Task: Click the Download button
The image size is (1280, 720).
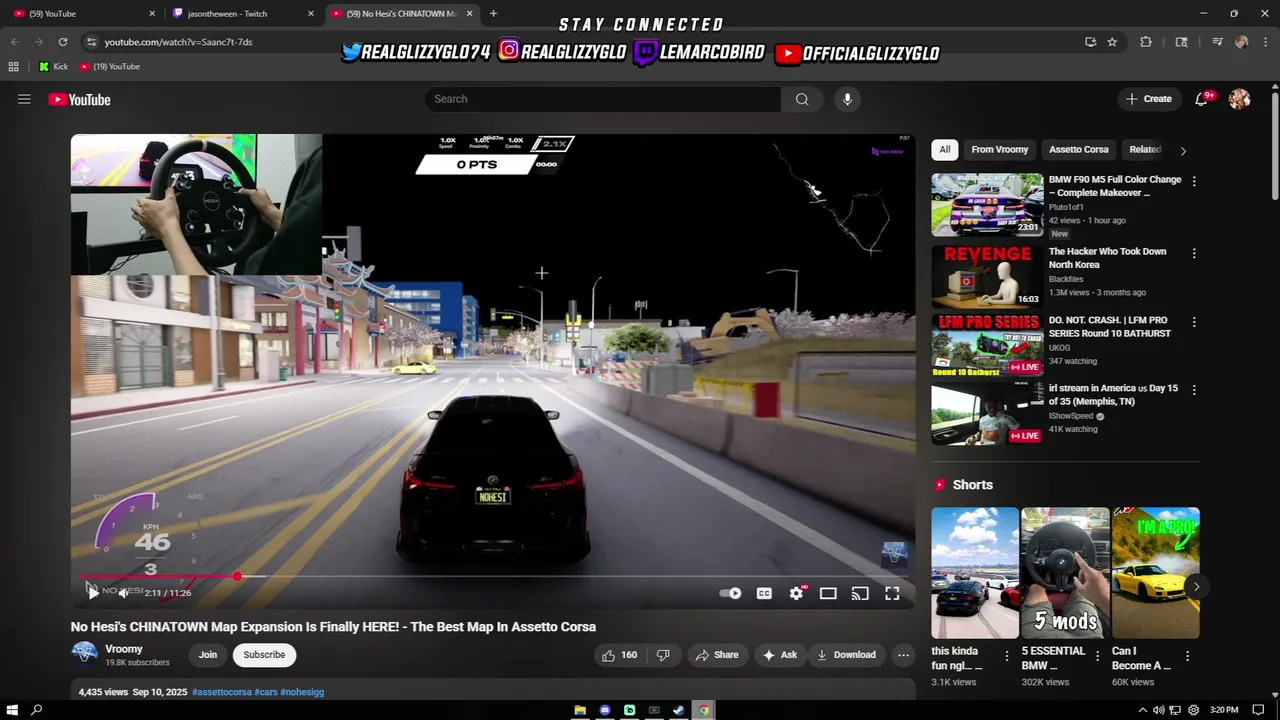Action: (846, 655)
